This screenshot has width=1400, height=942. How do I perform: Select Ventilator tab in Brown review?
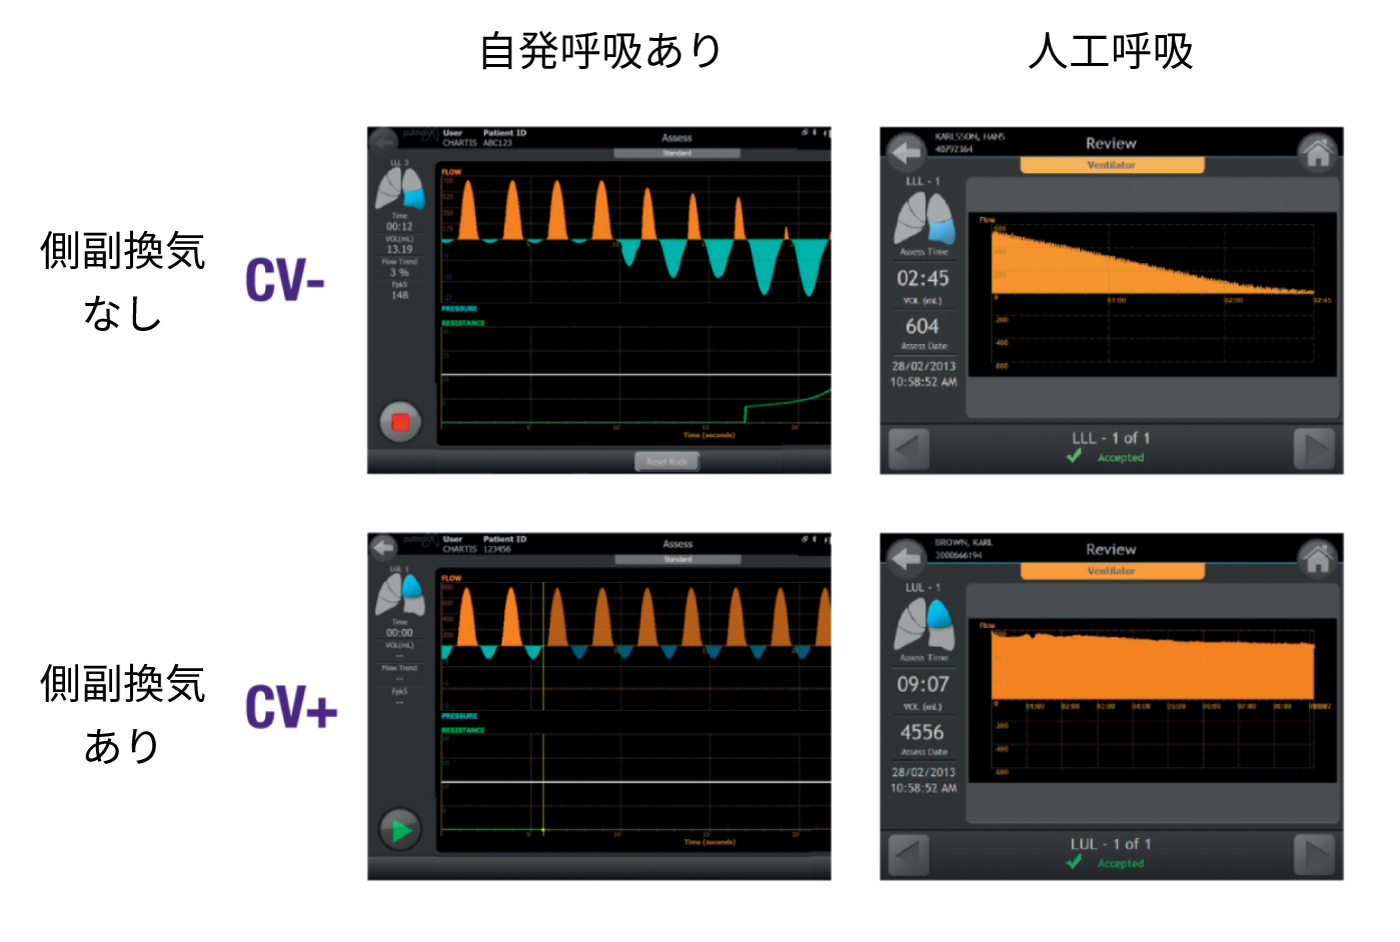1111,571
